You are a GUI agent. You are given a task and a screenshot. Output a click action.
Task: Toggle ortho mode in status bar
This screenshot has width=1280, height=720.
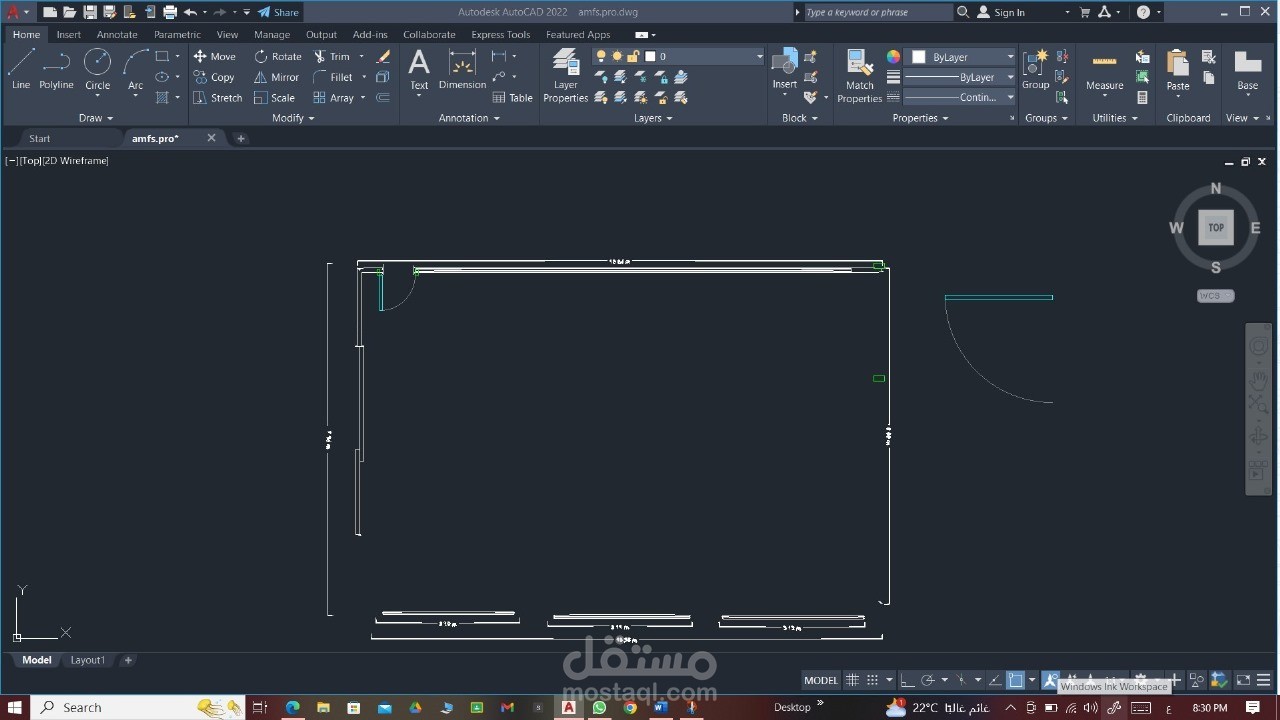pos(907,680)
